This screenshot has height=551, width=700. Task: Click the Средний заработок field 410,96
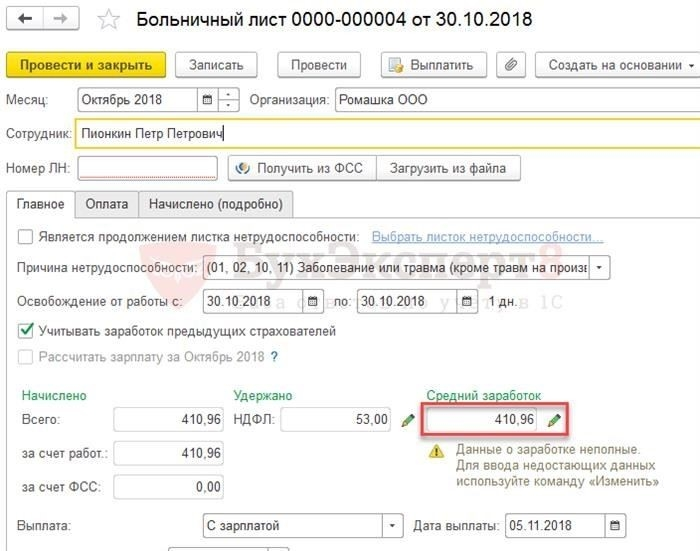tap(481, 420)
